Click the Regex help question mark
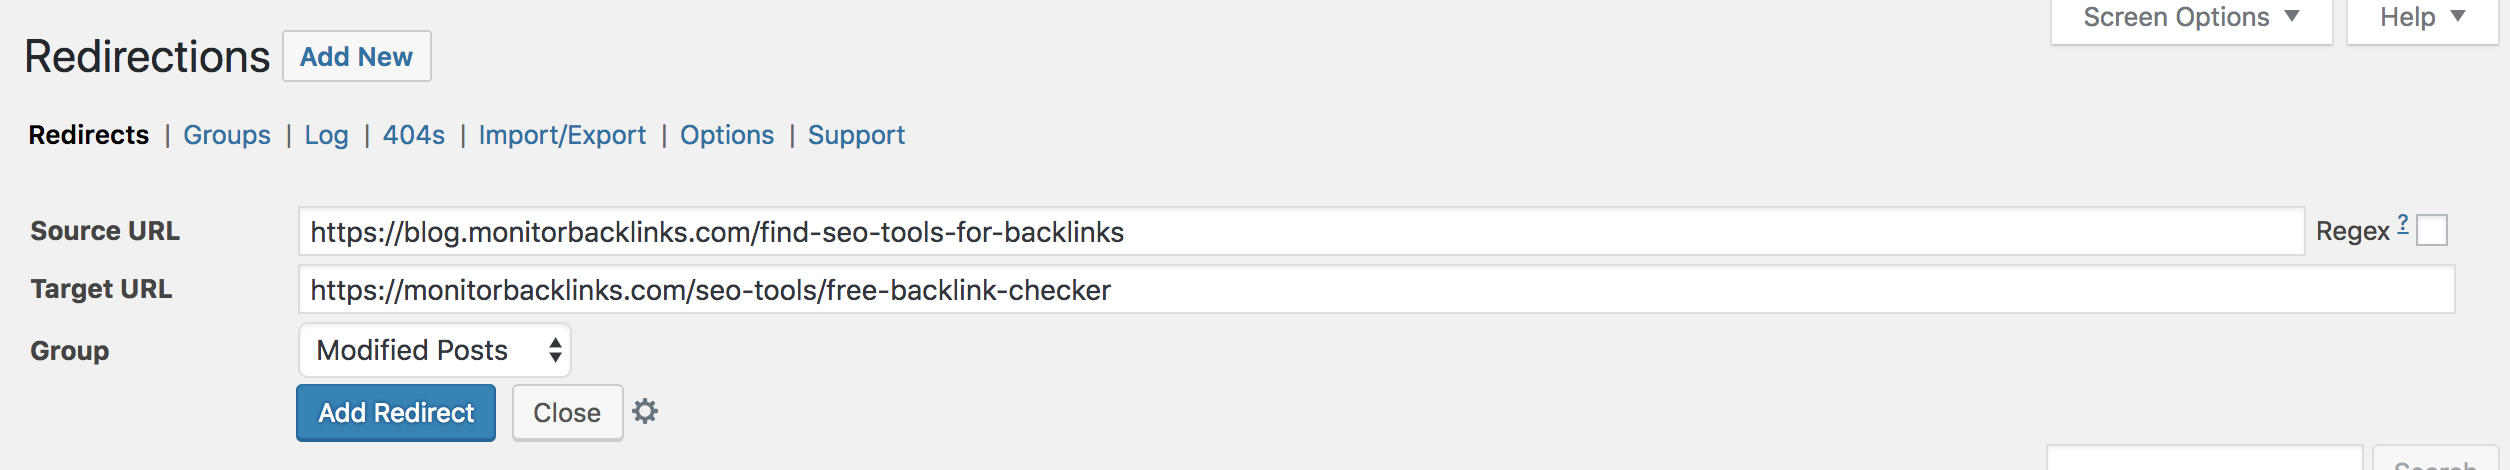This screenshot has height=470, width=2510. click(x=2403, y=224)
